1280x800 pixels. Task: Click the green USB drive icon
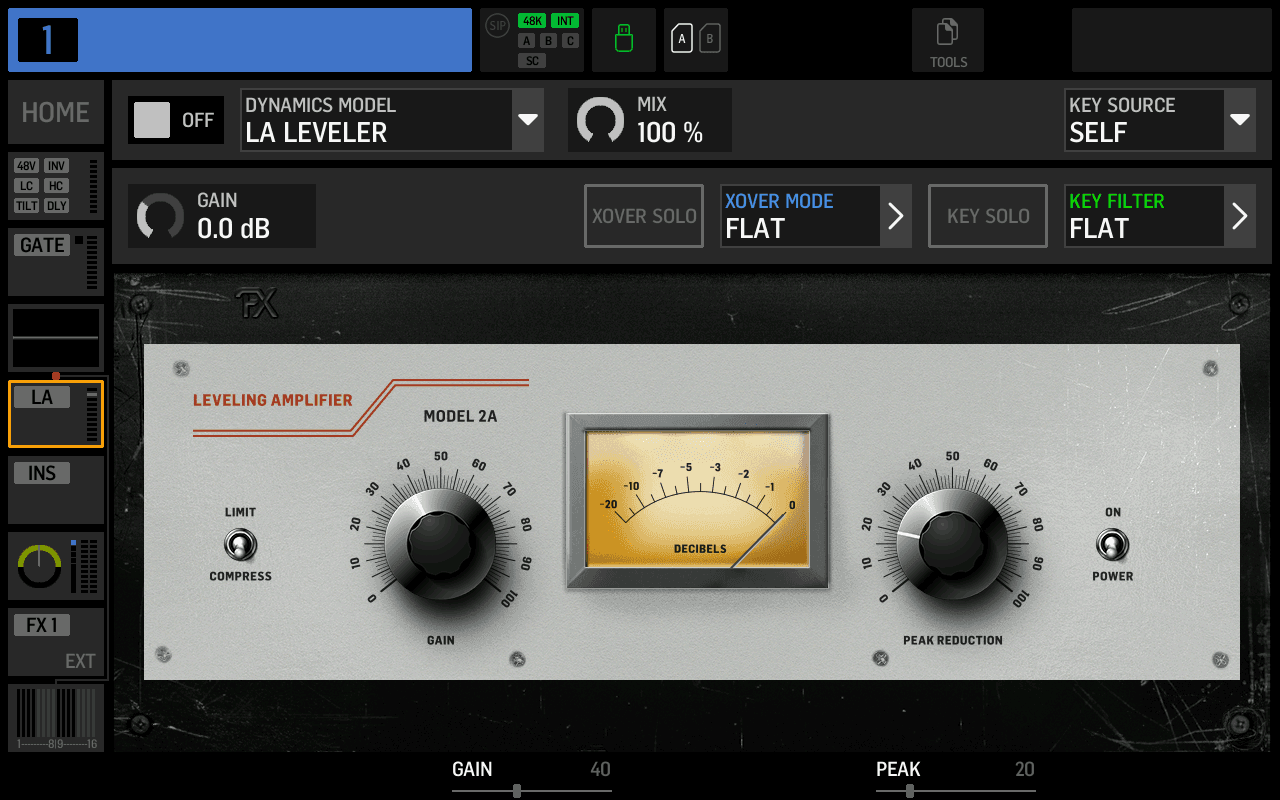point(624,40)
